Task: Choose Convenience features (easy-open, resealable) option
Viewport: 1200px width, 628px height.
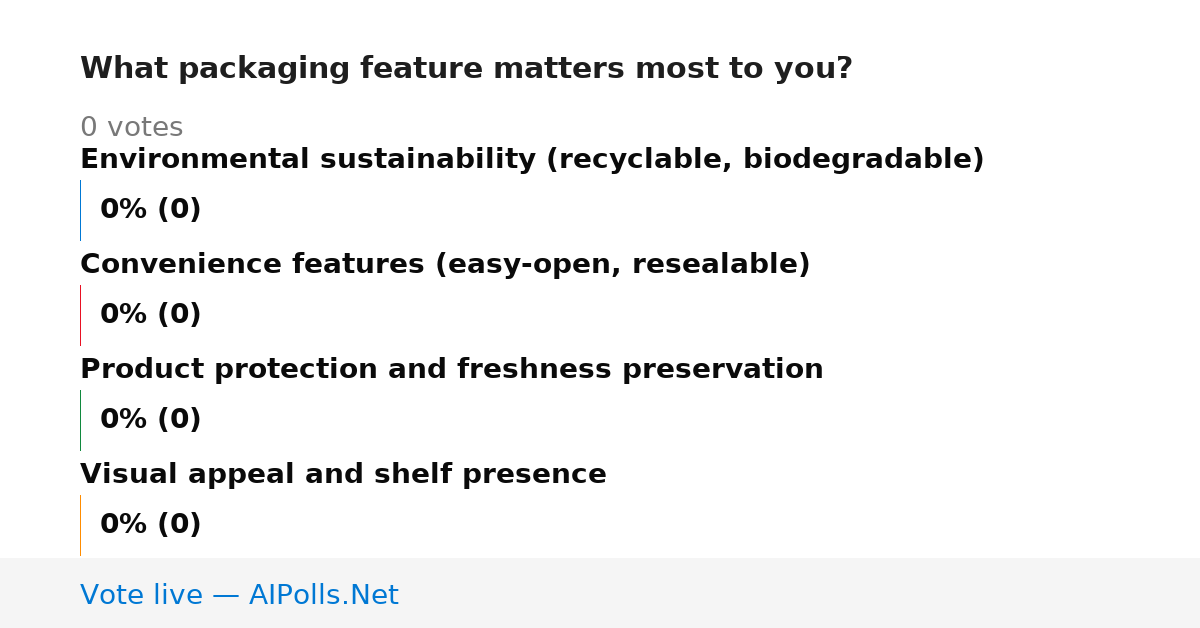Action: (445, 265)
